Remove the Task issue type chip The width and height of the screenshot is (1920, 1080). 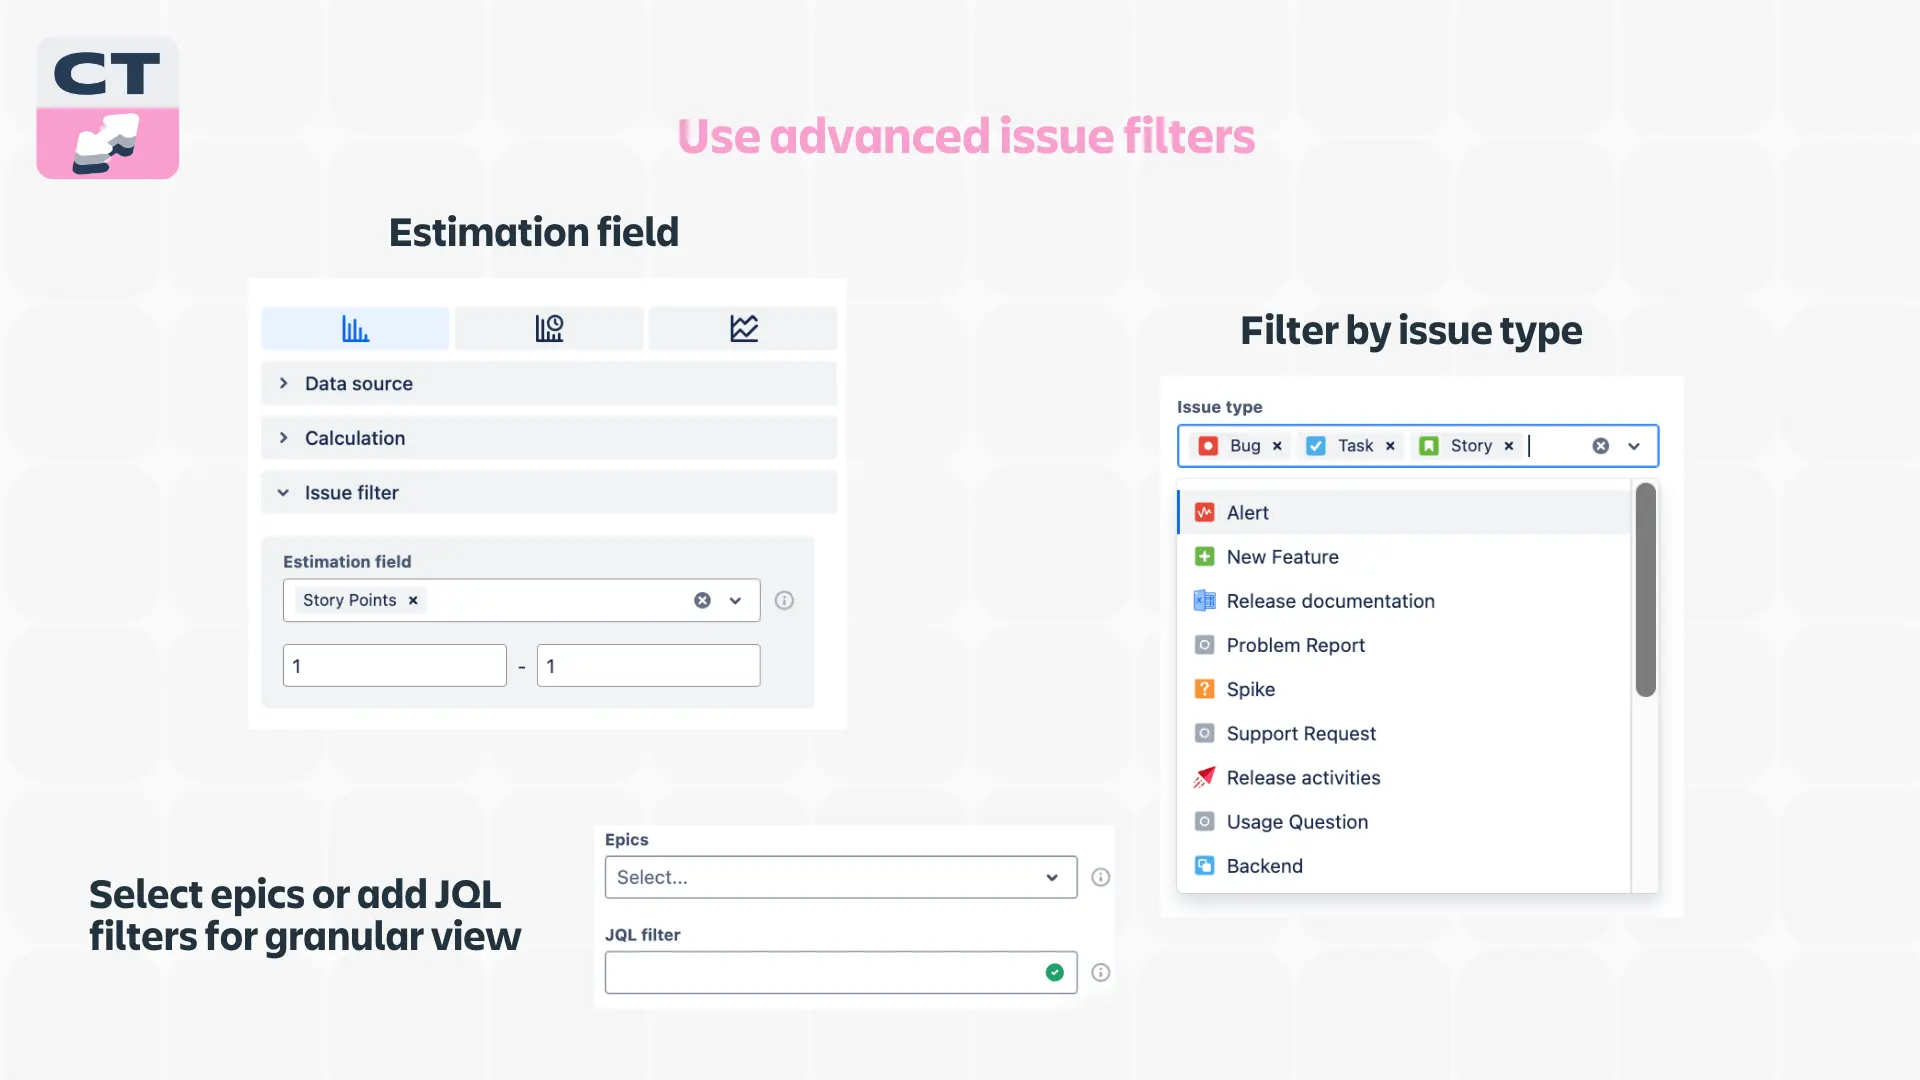(x=1390, y=446)
